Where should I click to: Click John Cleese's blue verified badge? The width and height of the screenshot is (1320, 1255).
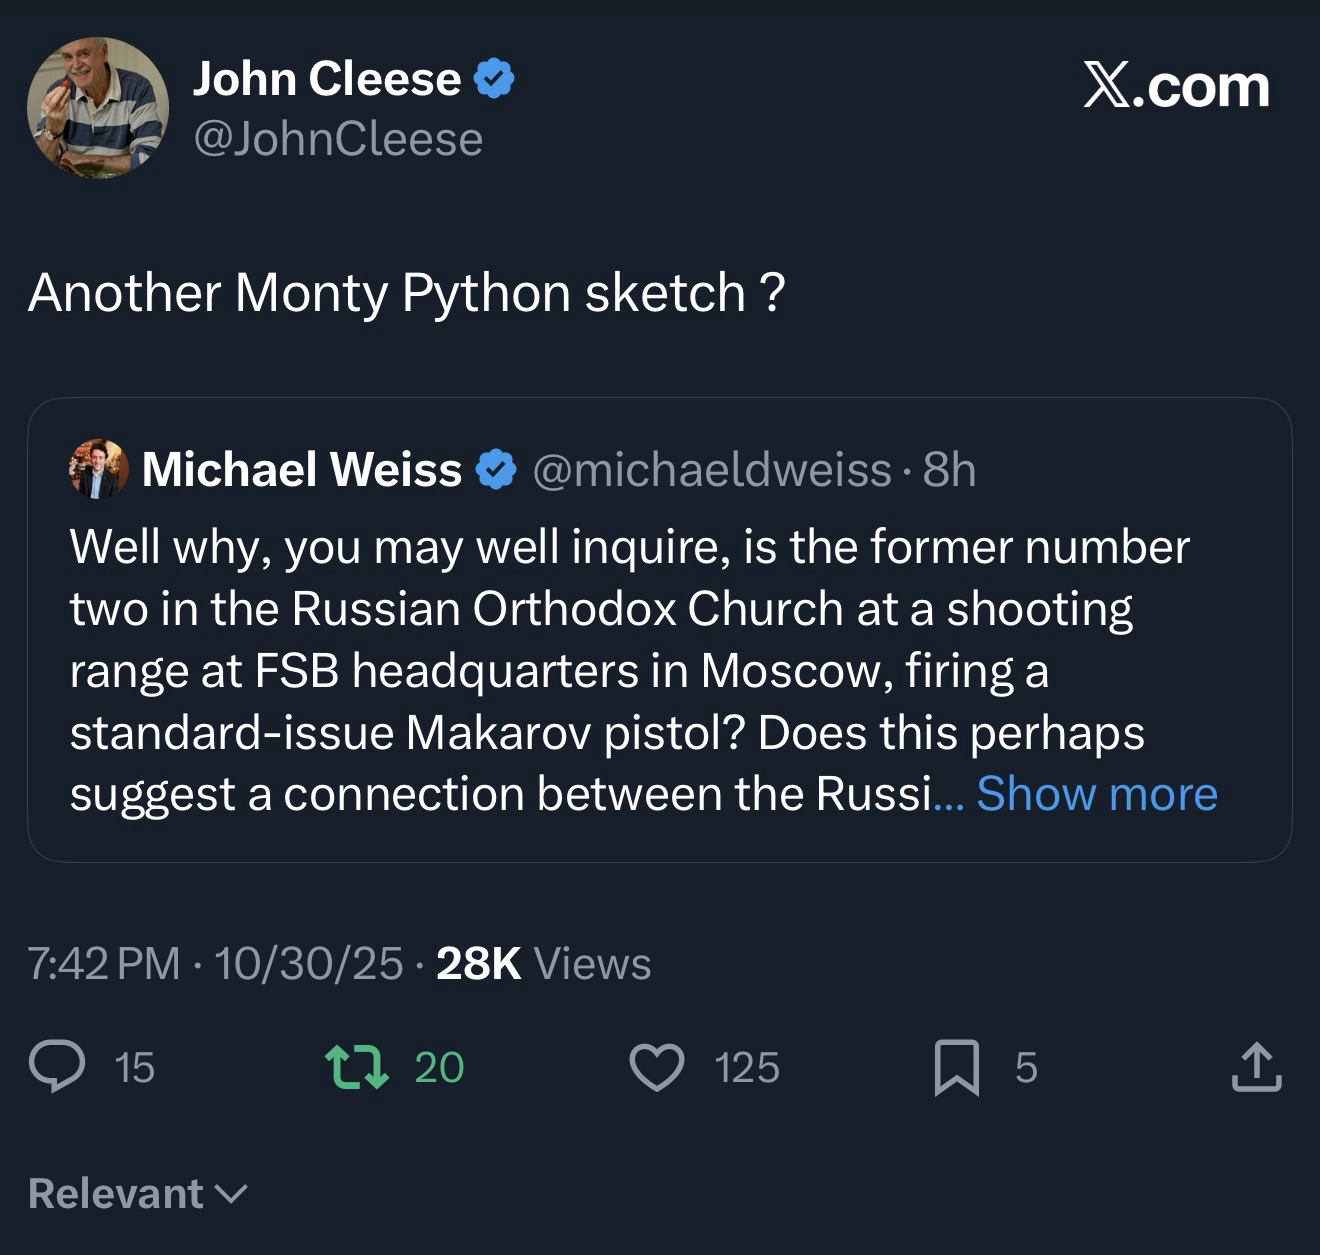pos(494,79)
